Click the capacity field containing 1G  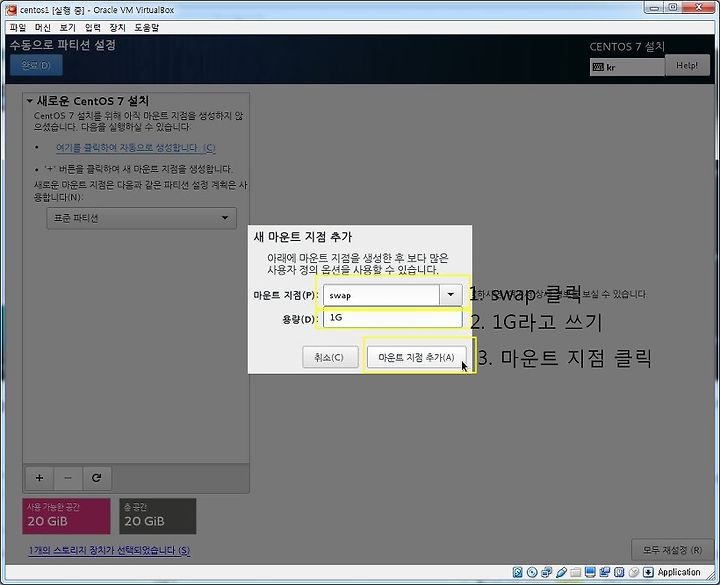[x=393, y=318]
